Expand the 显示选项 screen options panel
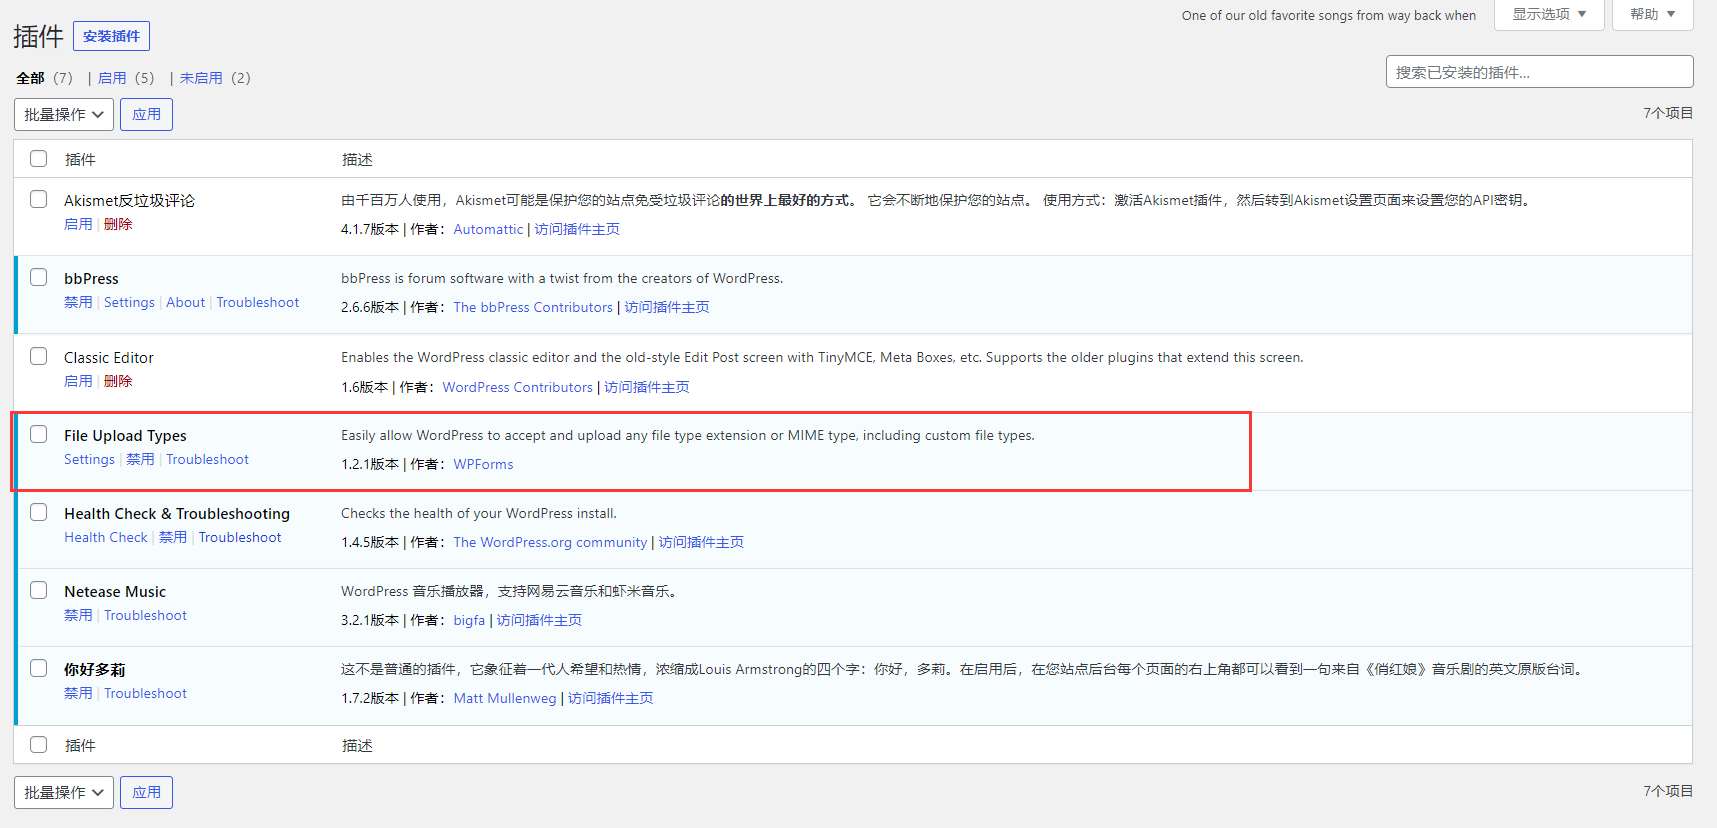Image resolution: width=1717 pixels, height=828 pixels. (x=1548, y=14)
